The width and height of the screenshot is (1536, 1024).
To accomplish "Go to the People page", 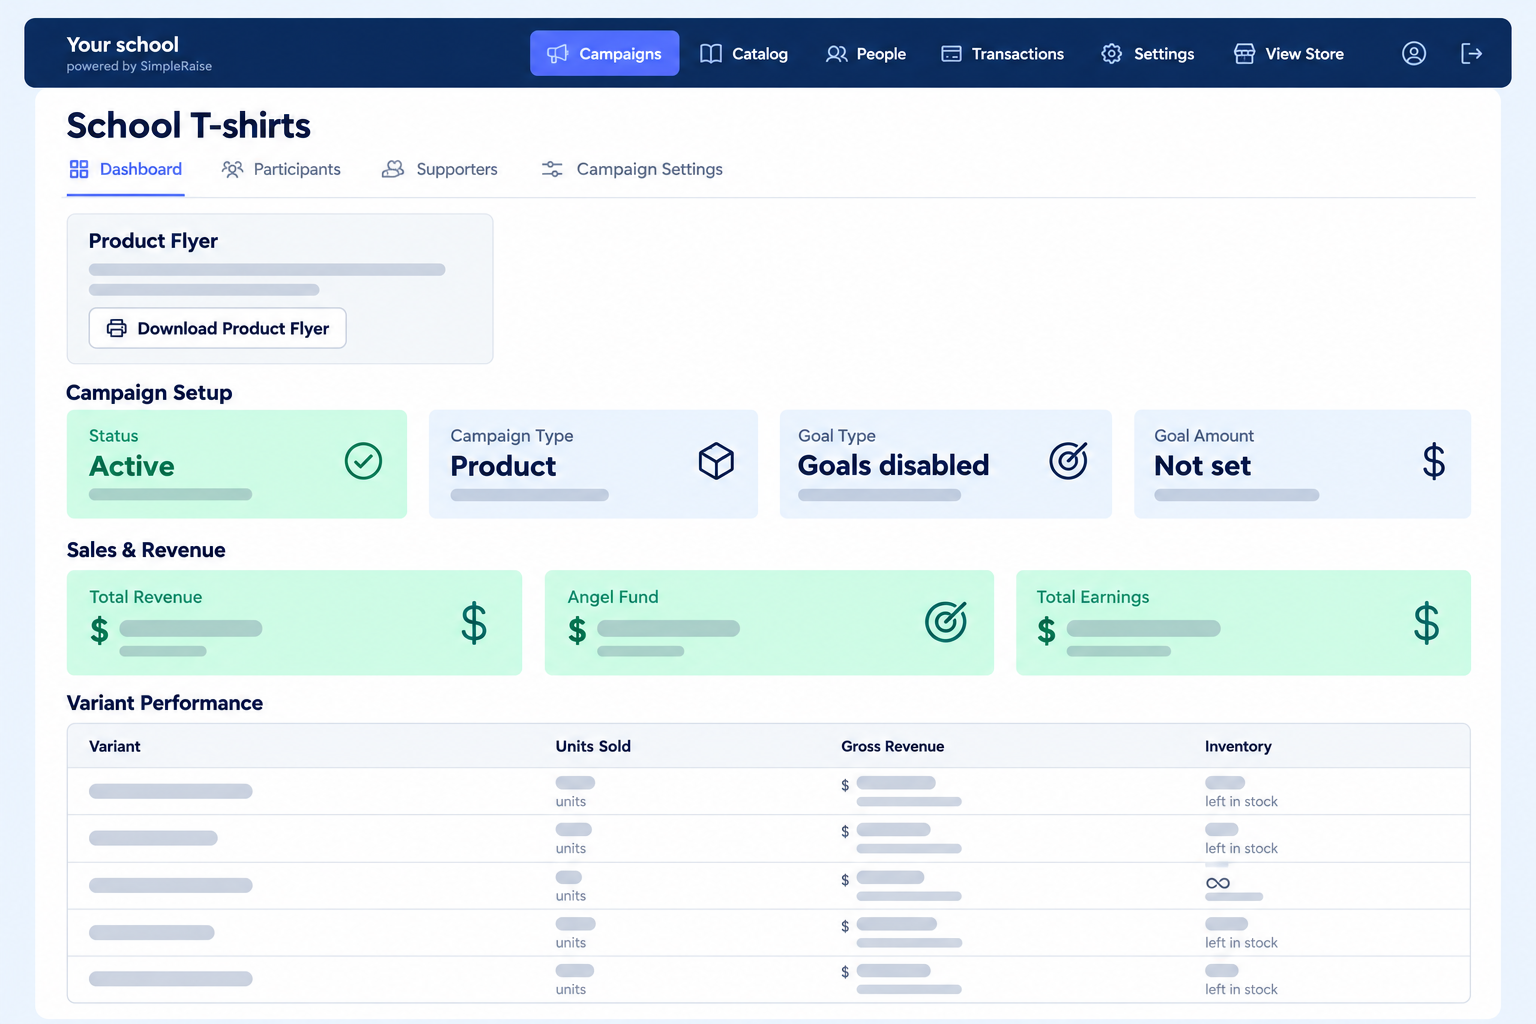I will click(x=866, y=53).
